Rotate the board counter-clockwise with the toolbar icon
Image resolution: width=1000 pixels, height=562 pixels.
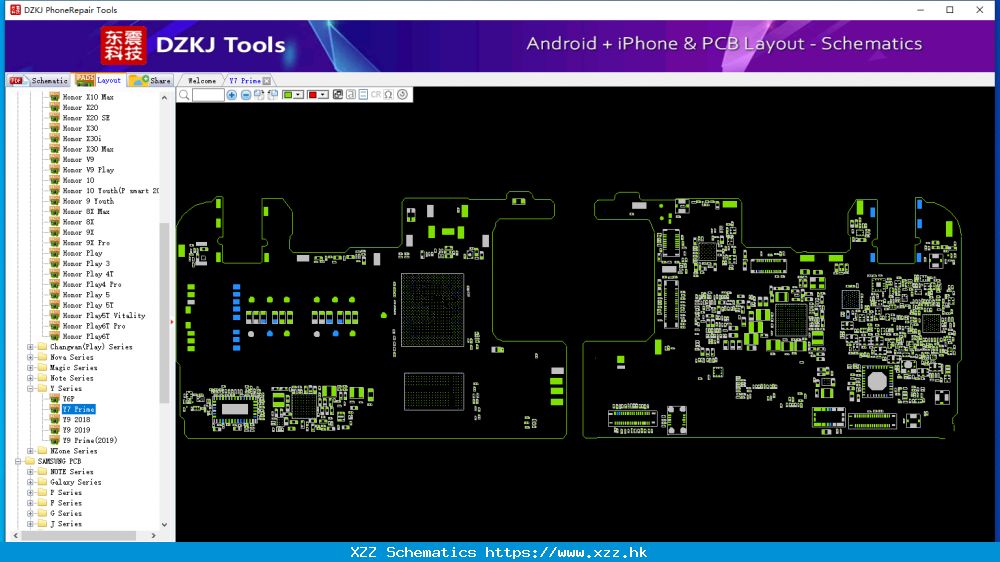273,95
